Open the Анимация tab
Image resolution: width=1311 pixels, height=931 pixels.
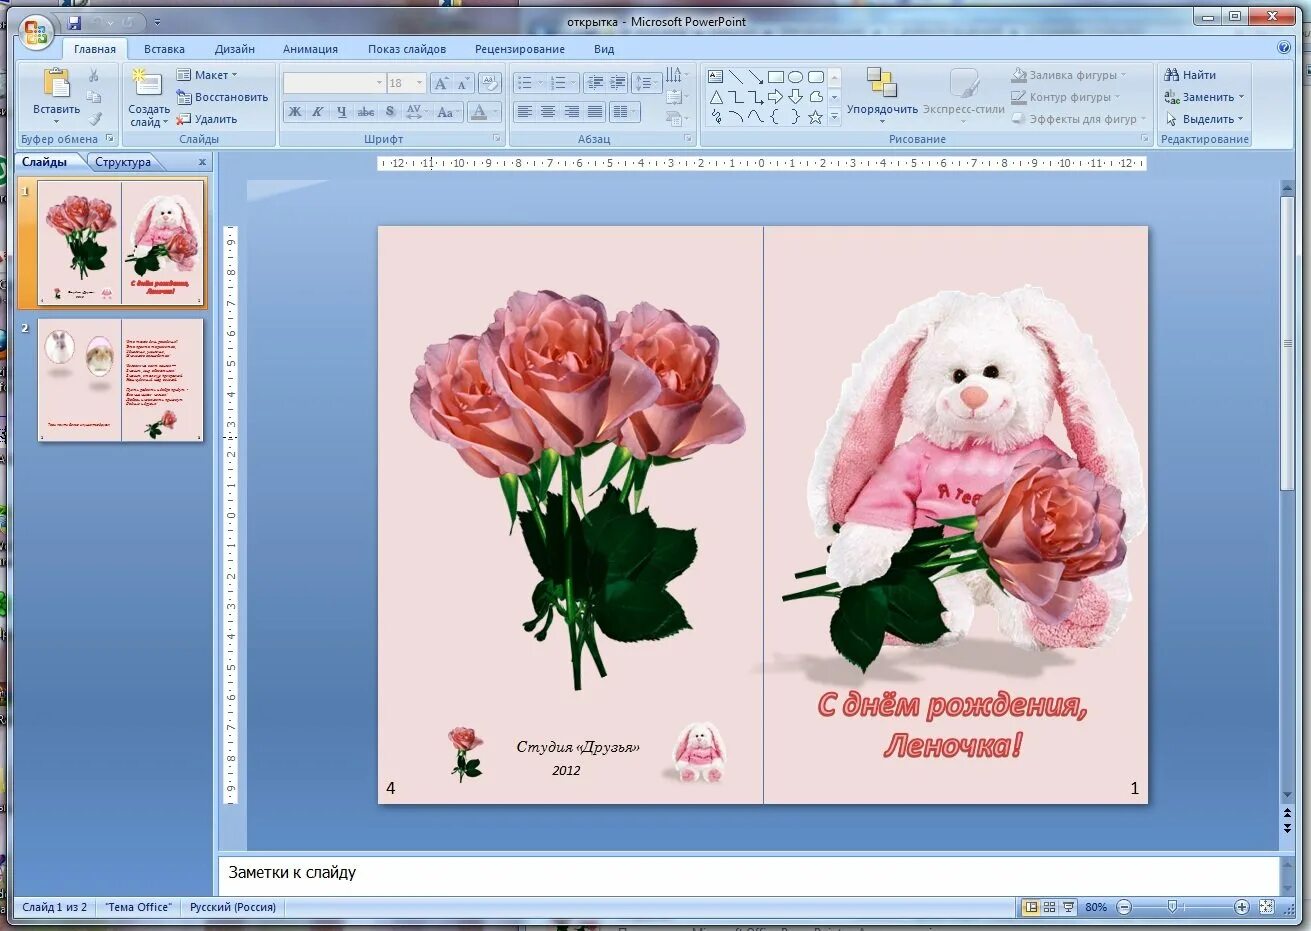(310, 49)
